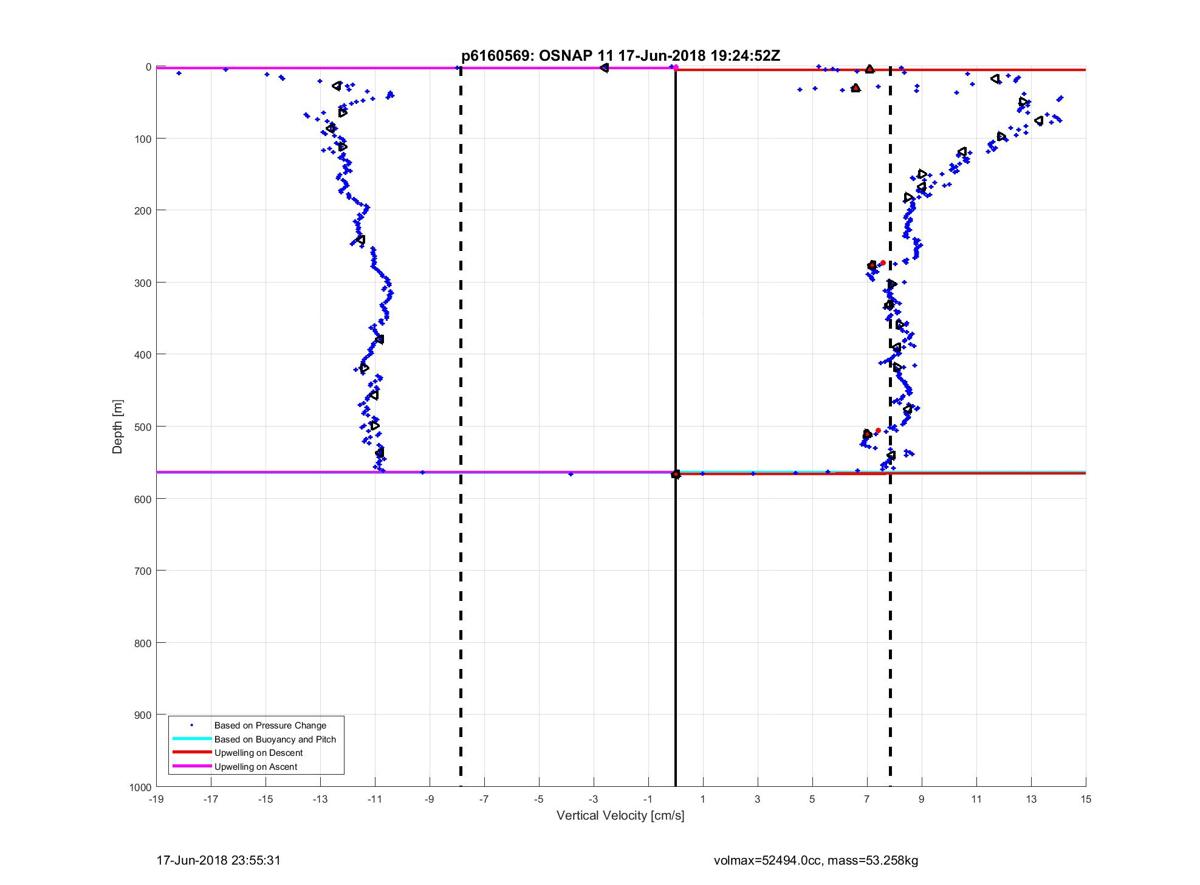Click the dashed vertical line at positive velocity

click(x=890, y=427)
